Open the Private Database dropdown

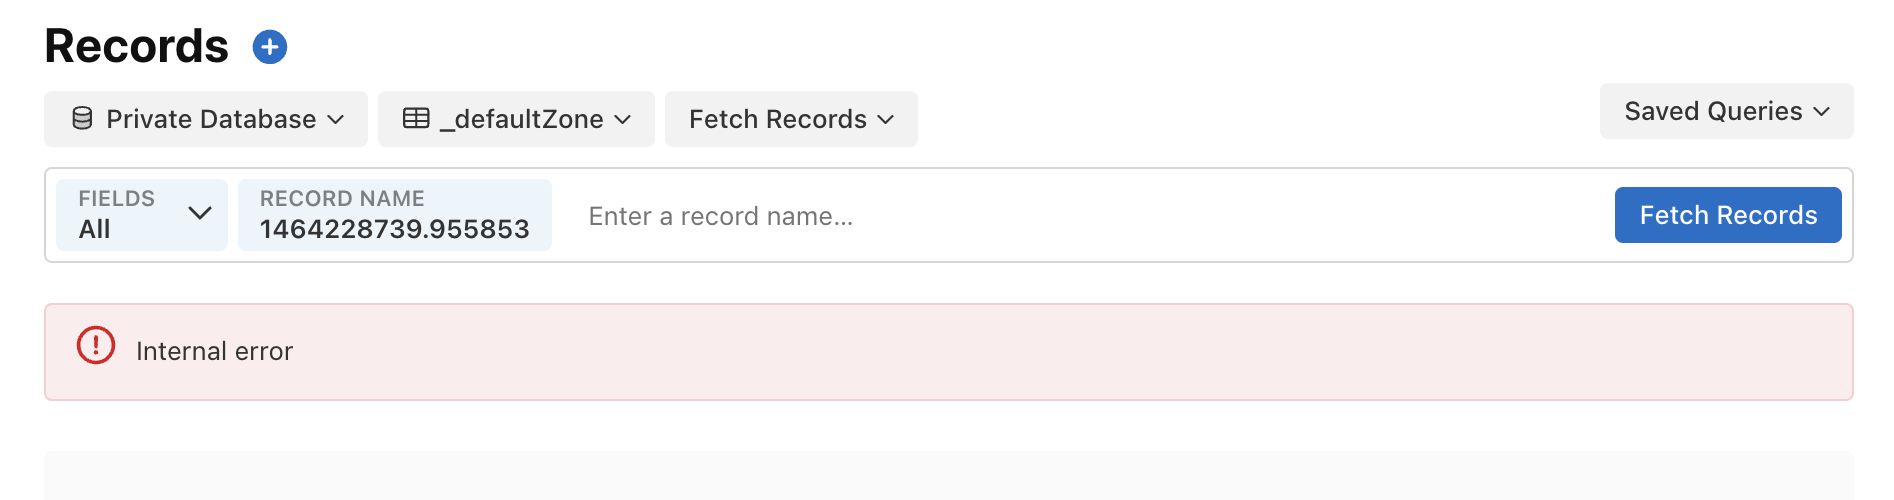(x=206, y=119)
